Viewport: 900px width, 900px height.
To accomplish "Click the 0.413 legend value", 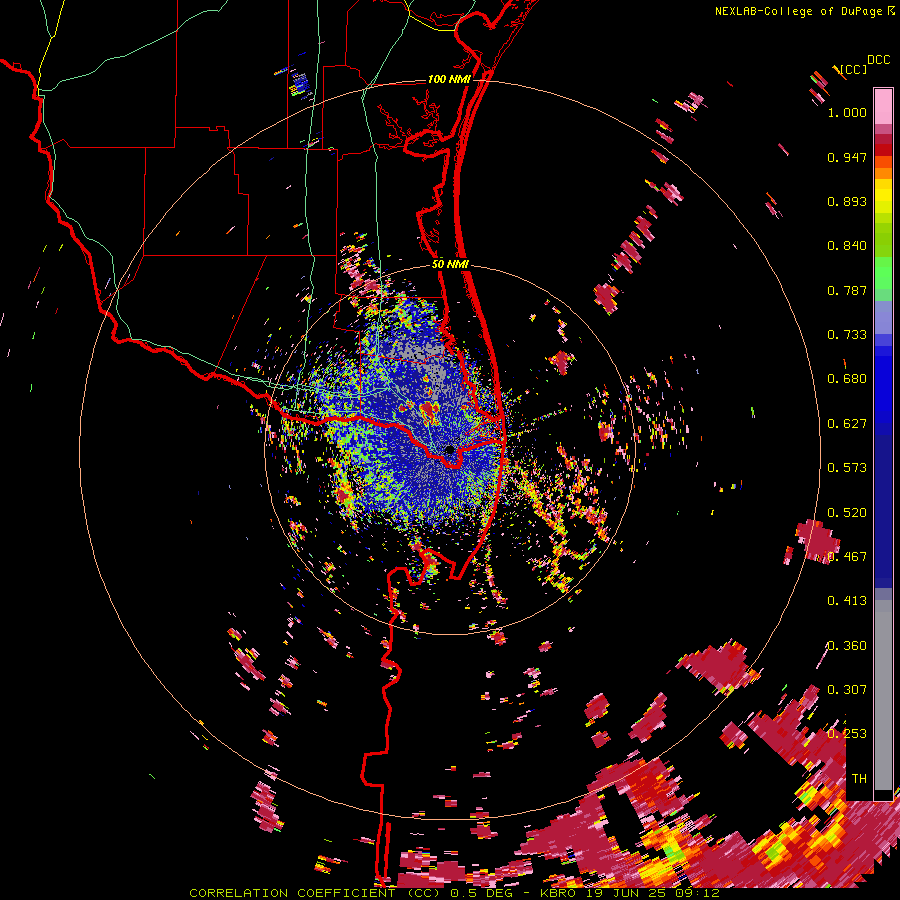I will 847,601.
